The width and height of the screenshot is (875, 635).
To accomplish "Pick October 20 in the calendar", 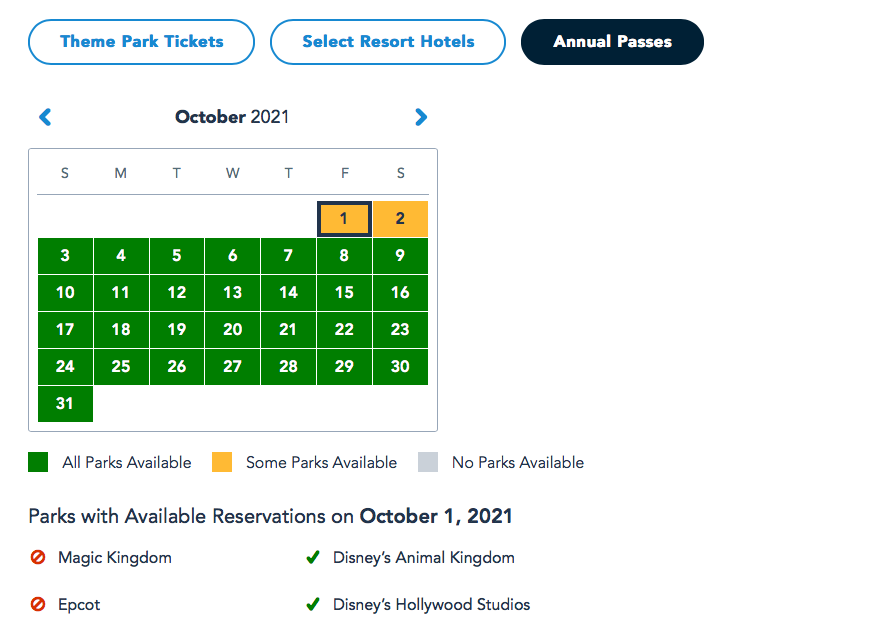I will coord(232,330).
